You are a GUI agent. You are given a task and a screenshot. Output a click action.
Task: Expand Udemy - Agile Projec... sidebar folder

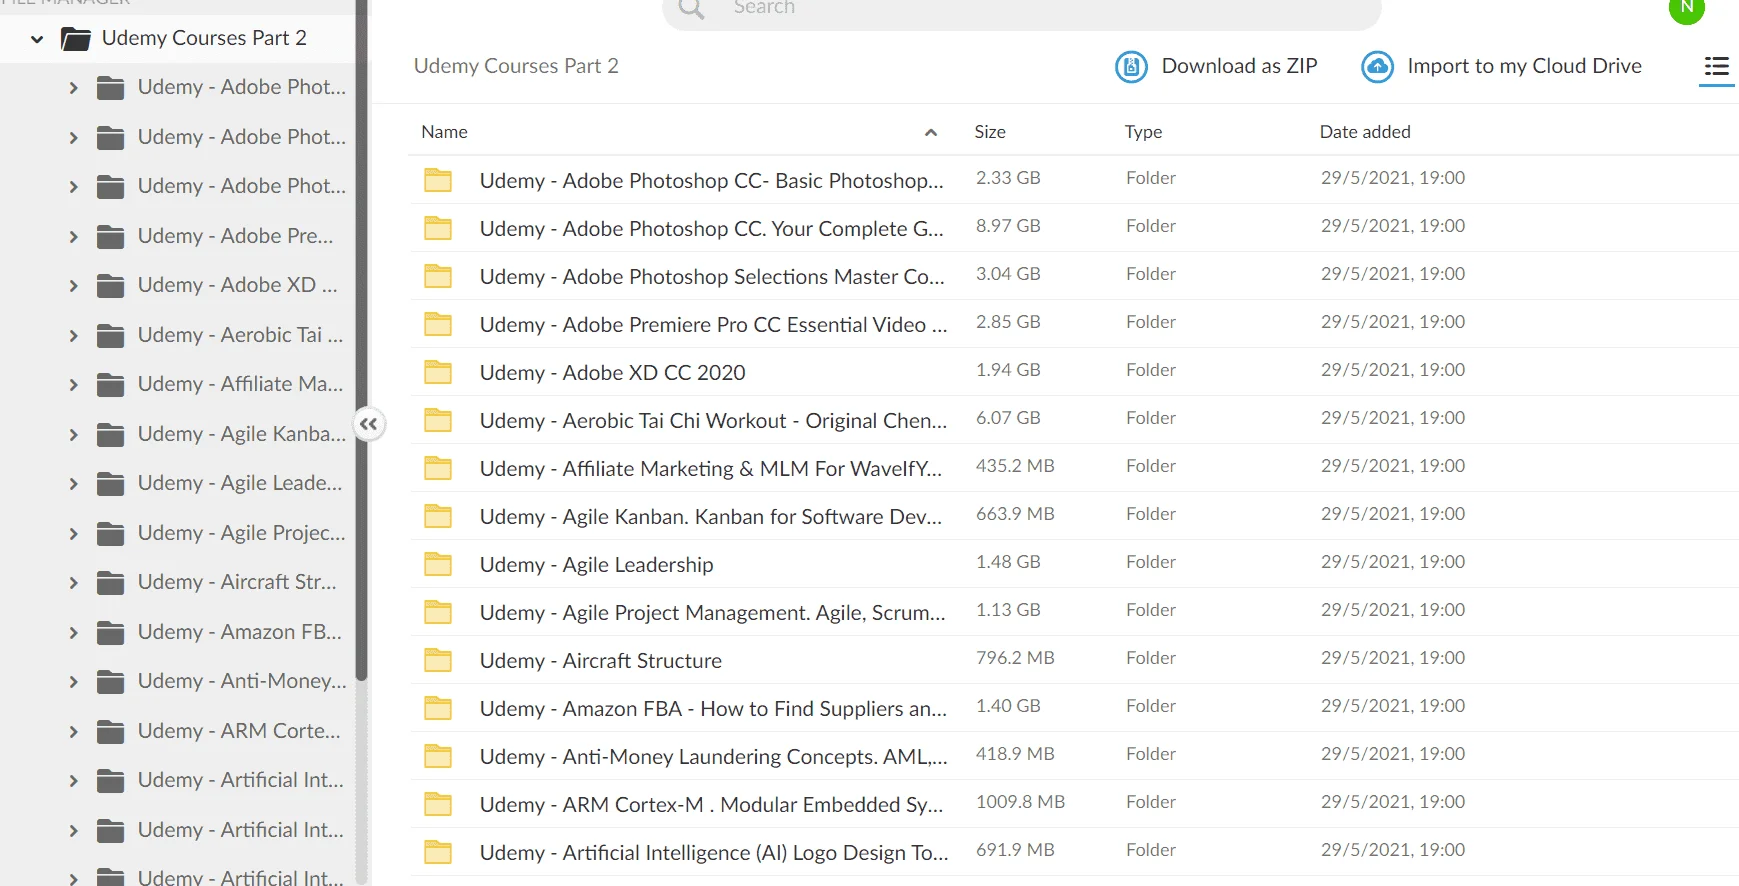73,534
